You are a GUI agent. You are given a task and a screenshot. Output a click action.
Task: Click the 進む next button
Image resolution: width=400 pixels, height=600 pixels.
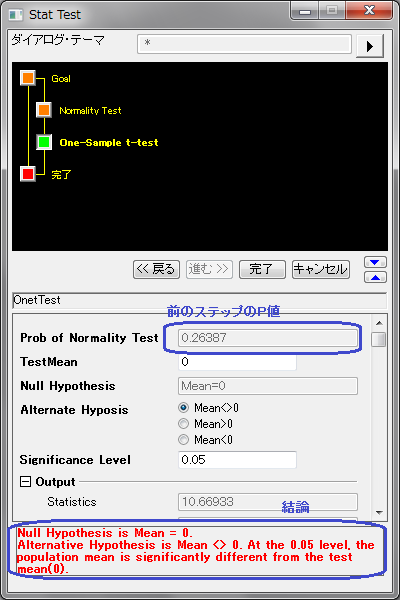pyautogui.click(x=209, y=269)
